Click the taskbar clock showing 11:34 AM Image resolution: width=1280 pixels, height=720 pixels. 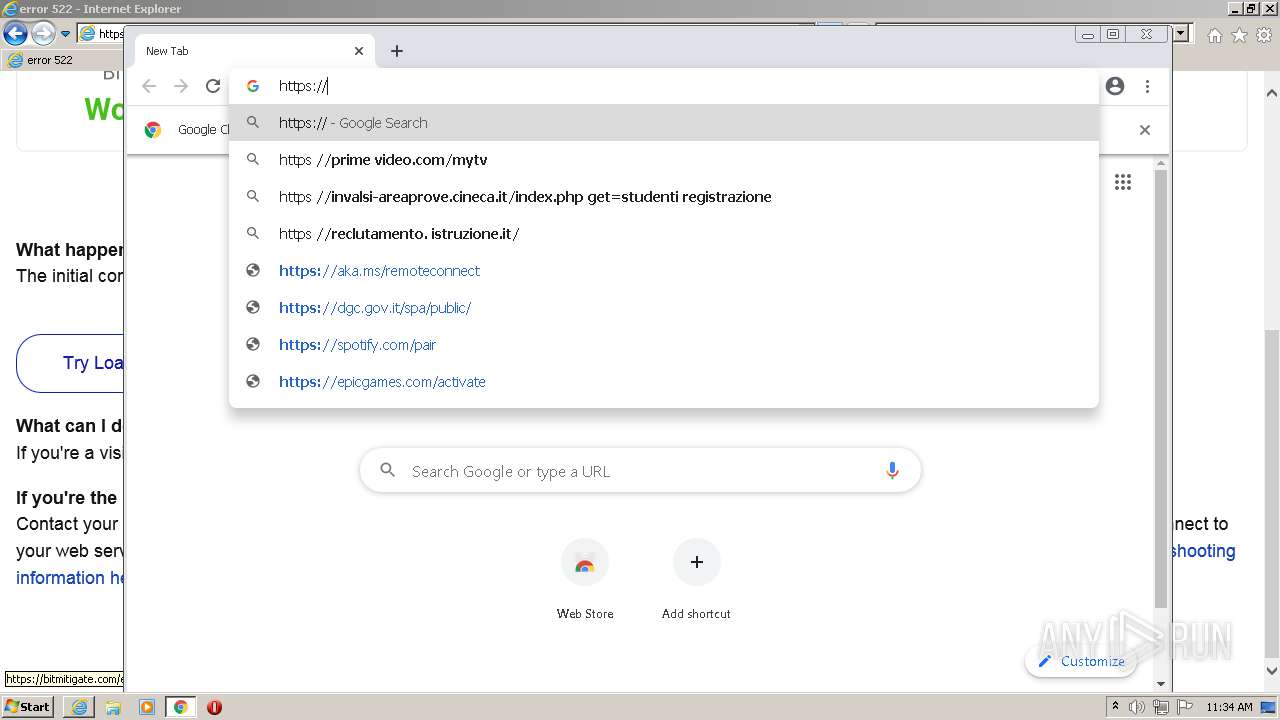(x=1229, y=707)
